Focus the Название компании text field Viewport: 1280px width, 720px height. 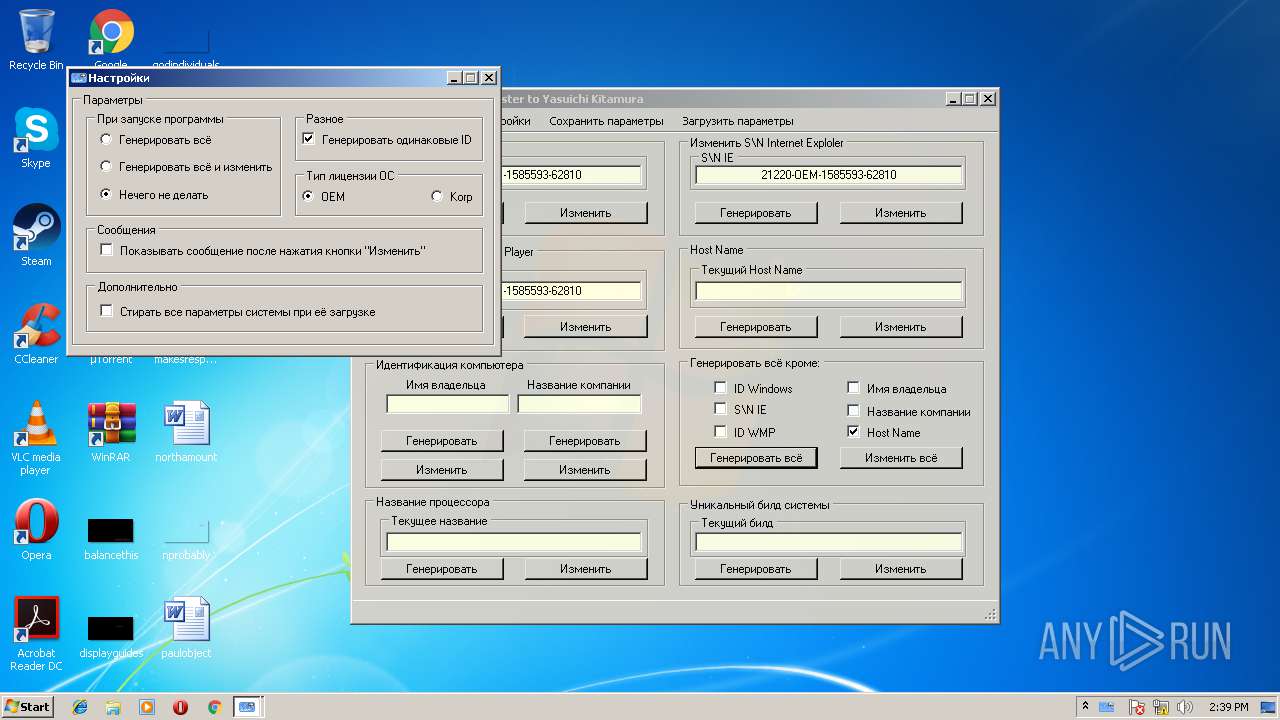pyautogui.click(x=580, y=404)
